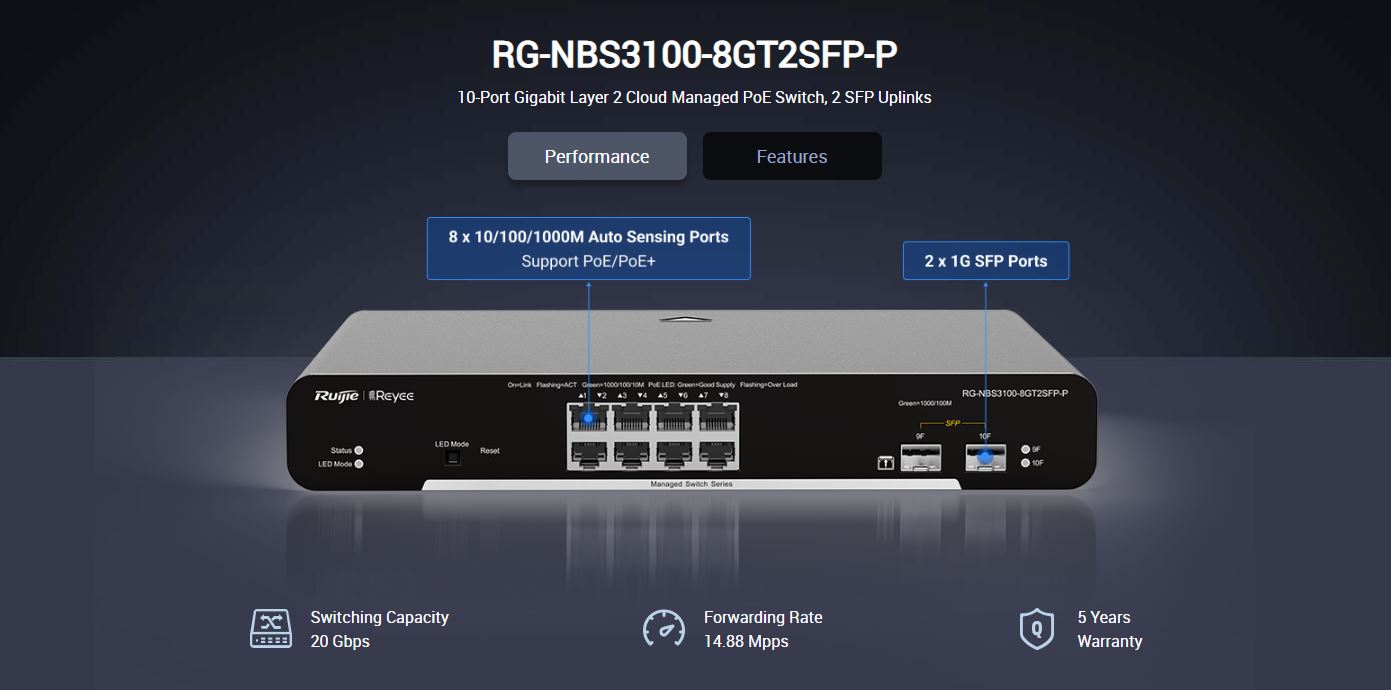Click the Managed Switch Series label strip

[691, 484]
